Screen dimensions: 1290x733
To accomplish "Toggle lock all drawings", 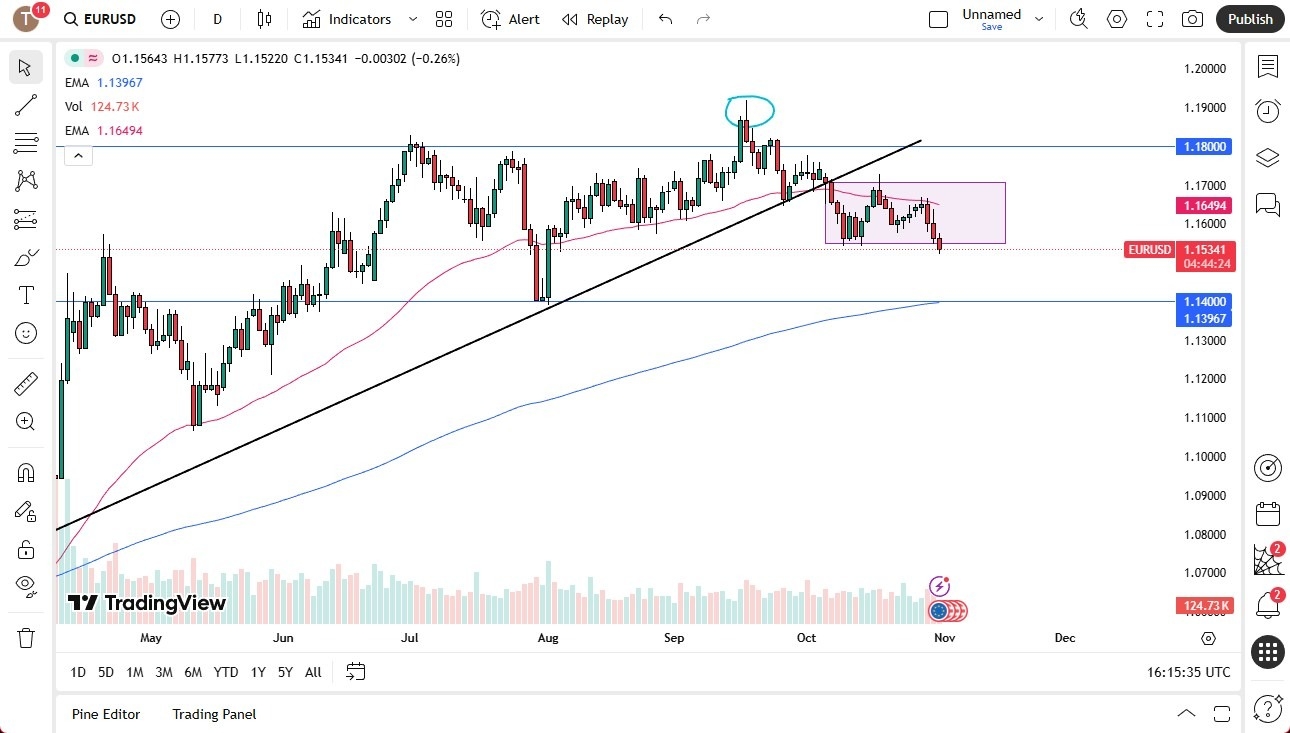I will (x=25, y=548).
